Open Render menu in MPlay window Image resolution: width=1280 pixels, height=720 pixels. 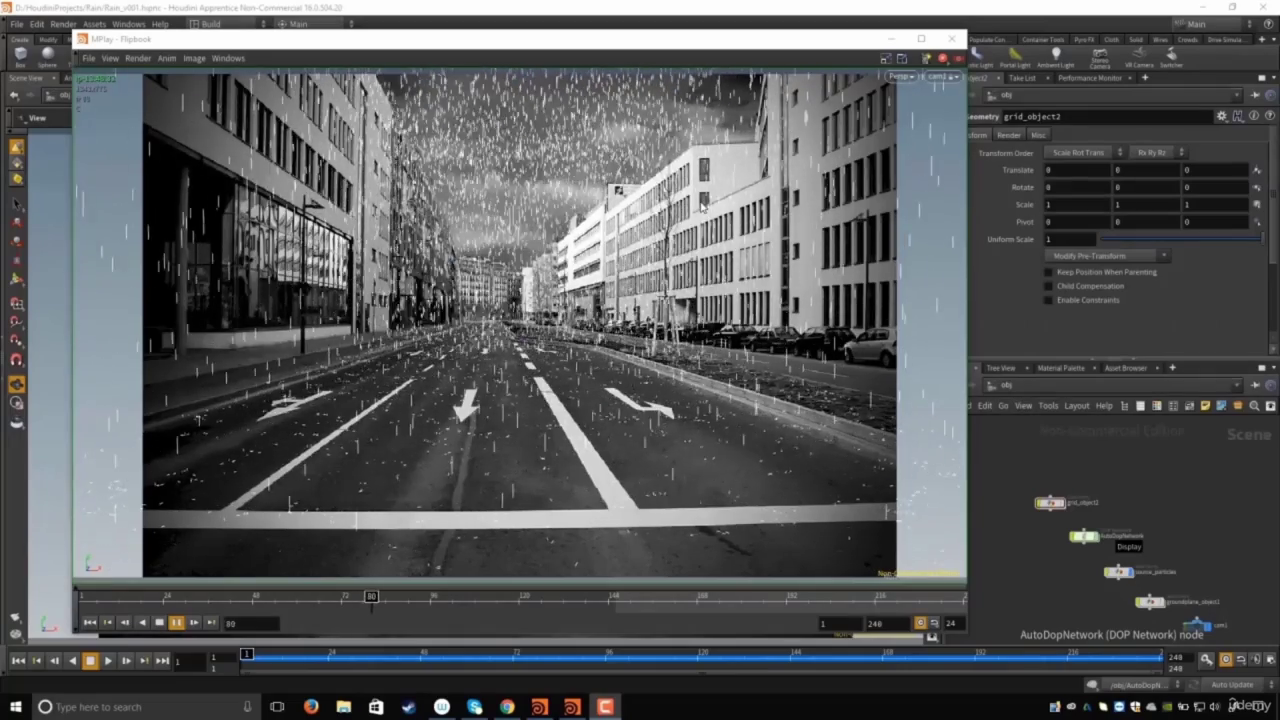[138, 58]
